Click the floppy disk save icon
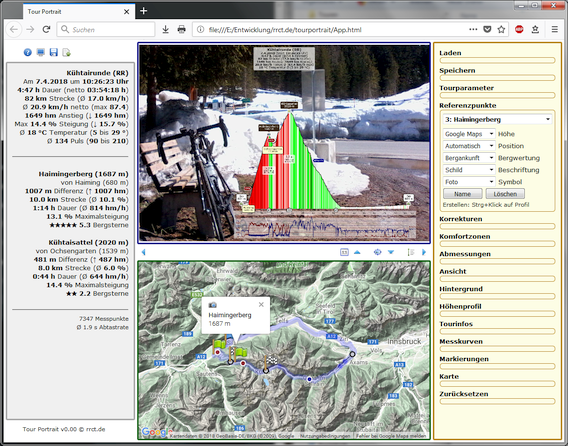 point(54,53)
